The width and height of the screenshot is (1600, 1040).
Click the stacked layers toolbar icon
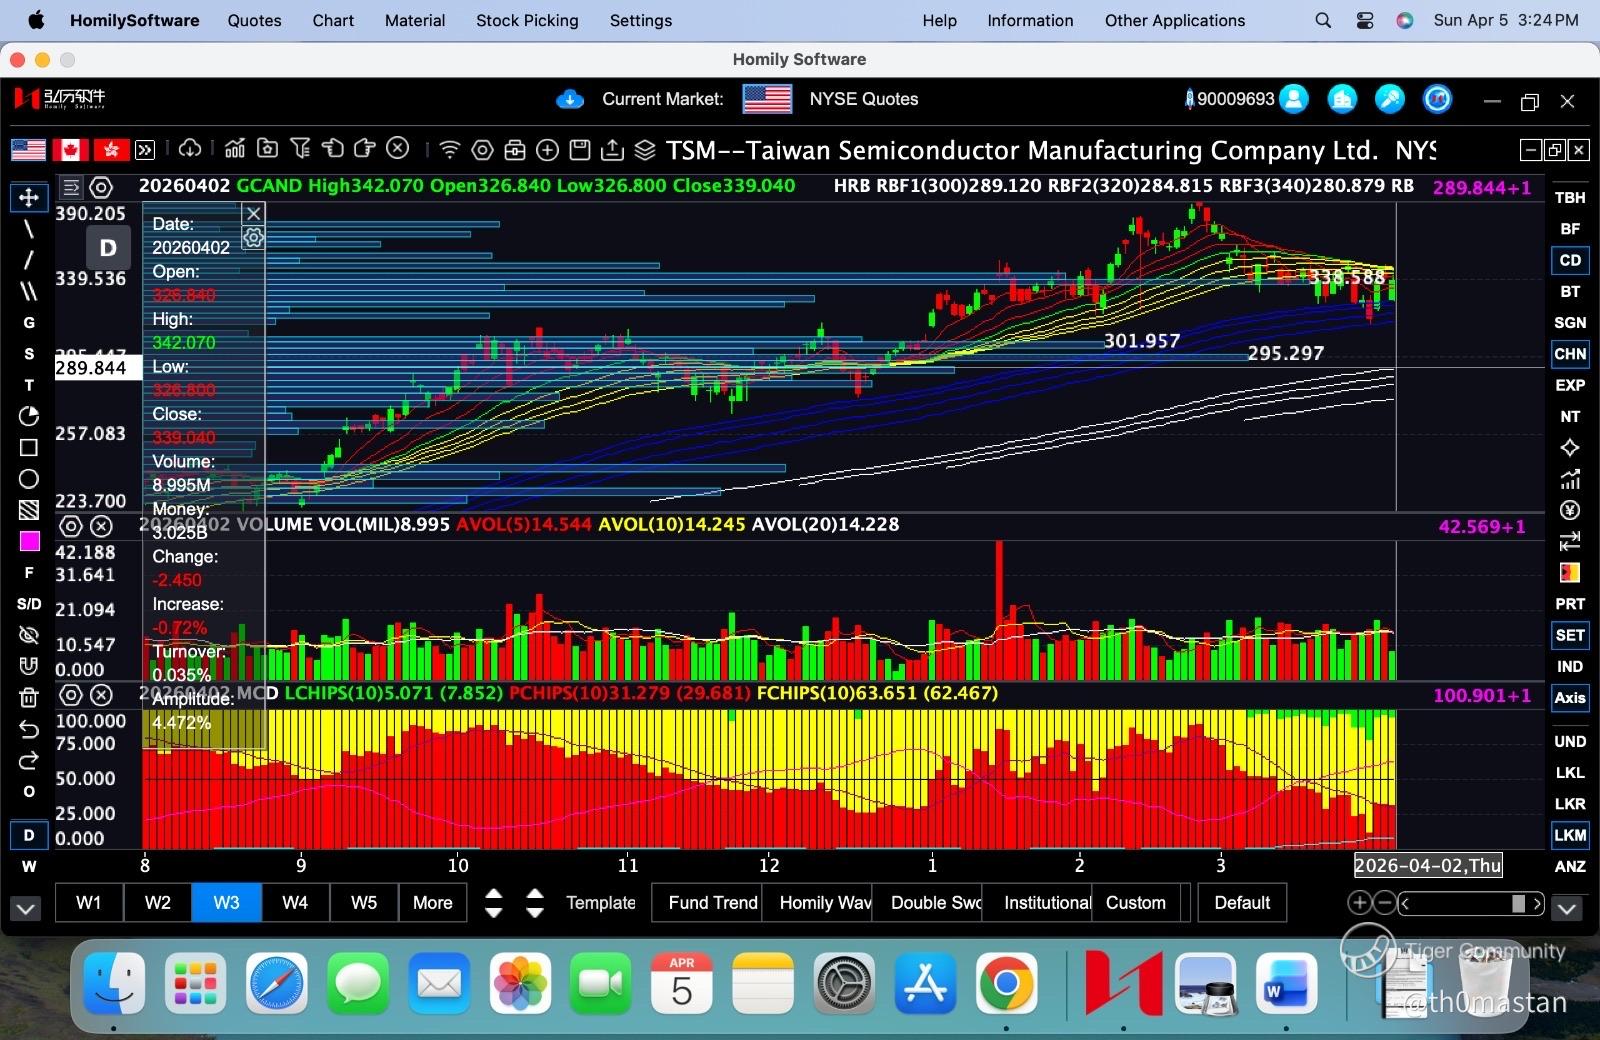[645, 150]
